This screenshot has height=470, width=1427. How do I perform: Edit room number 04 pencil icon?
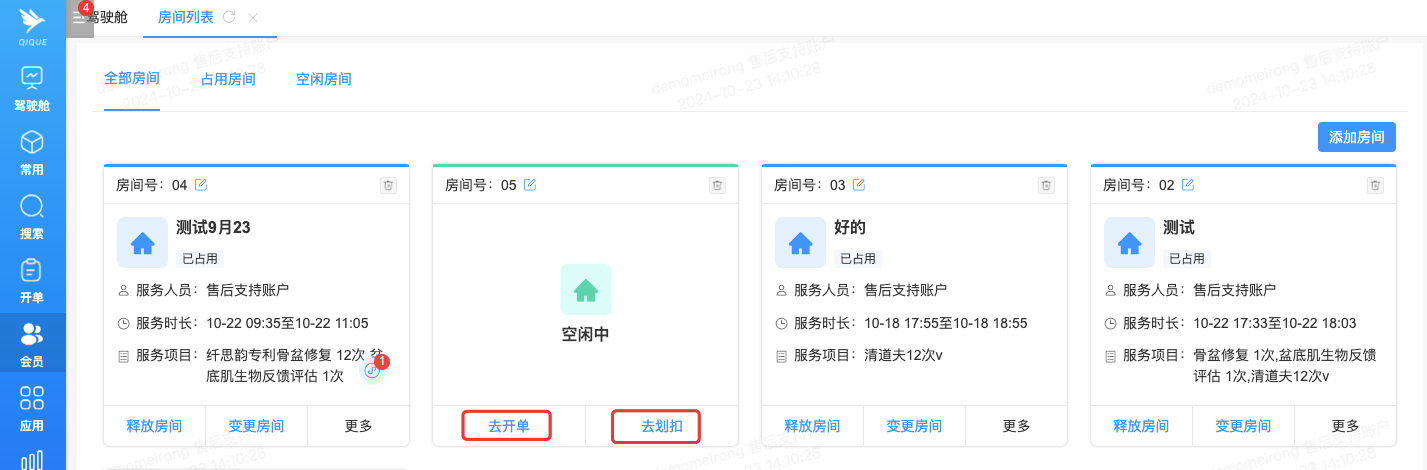[x=201, y=185]
